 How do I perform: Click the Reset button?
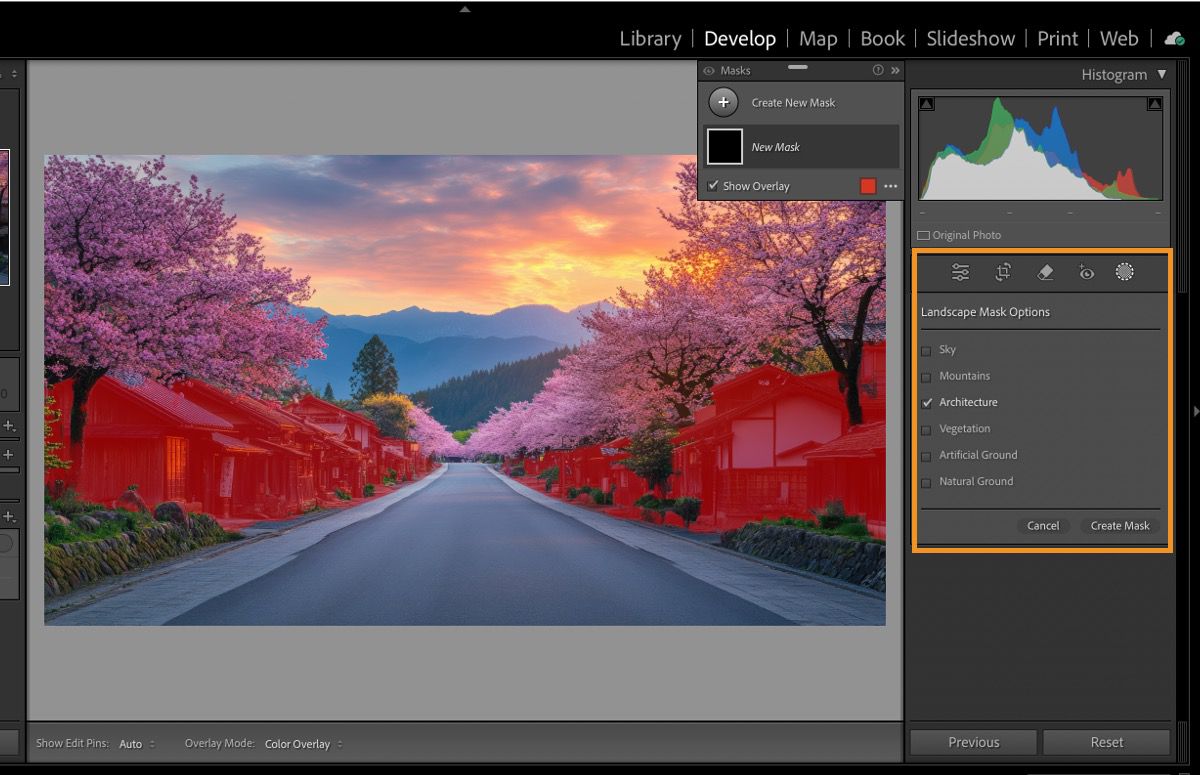point(1106,742)
